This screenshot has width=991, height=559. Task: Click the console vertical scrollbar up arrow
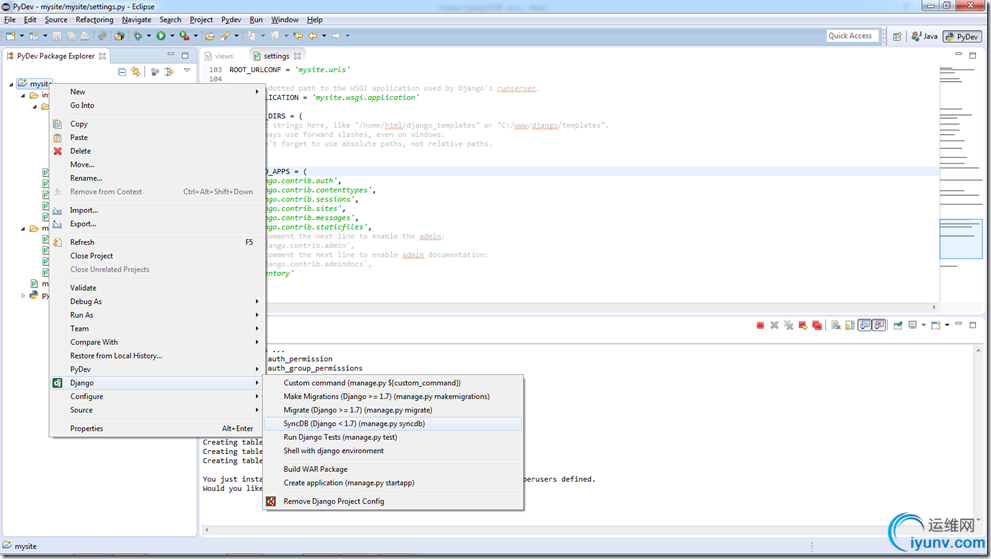[978, 350]
